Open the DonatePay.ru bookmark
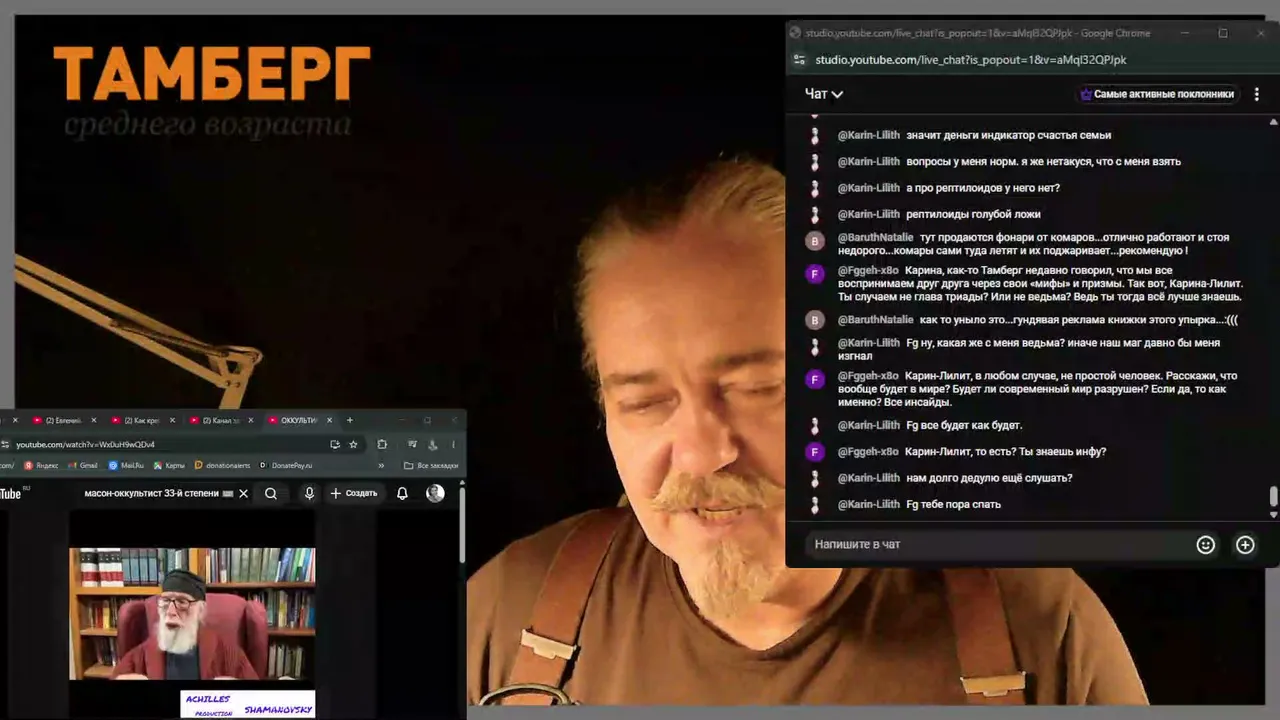 [x=286, y=465]
